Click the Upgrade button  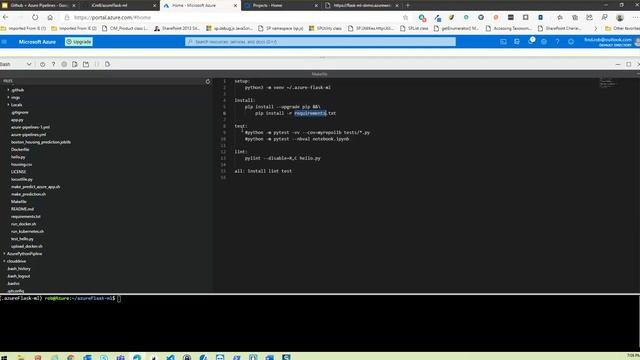[x=79, y=42]
